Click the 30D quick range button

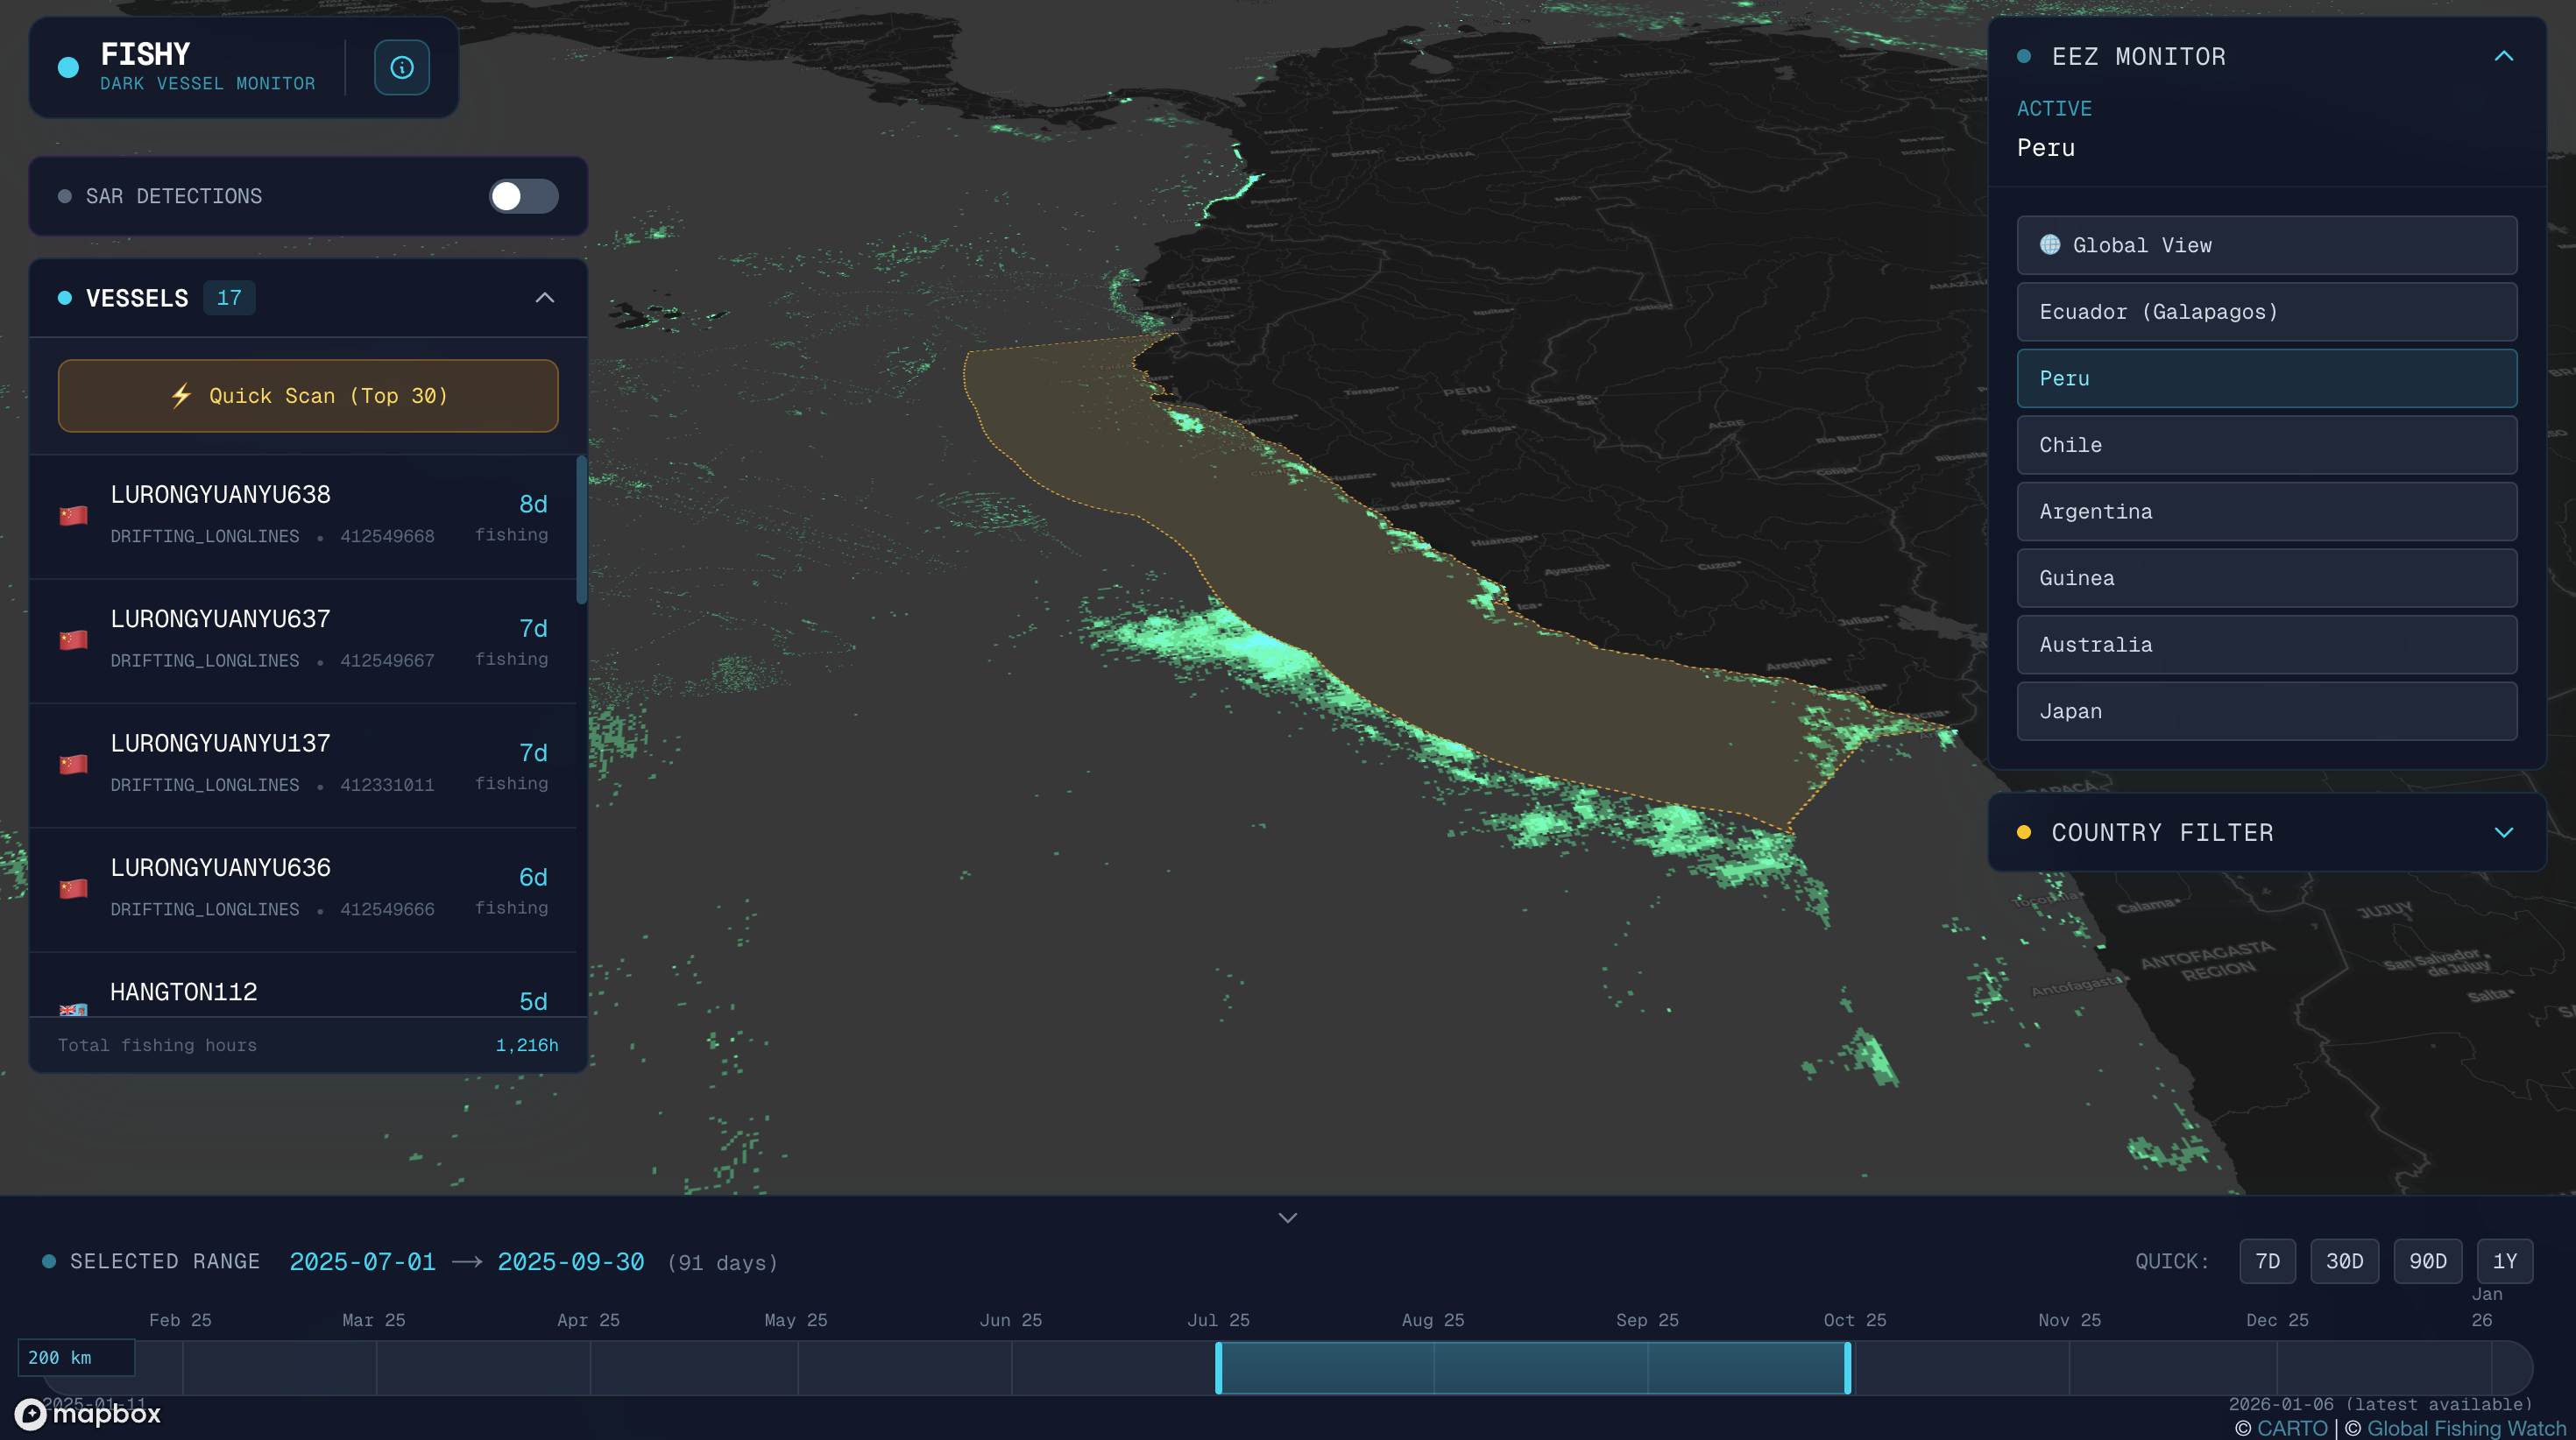(x=2344, y=1261)
